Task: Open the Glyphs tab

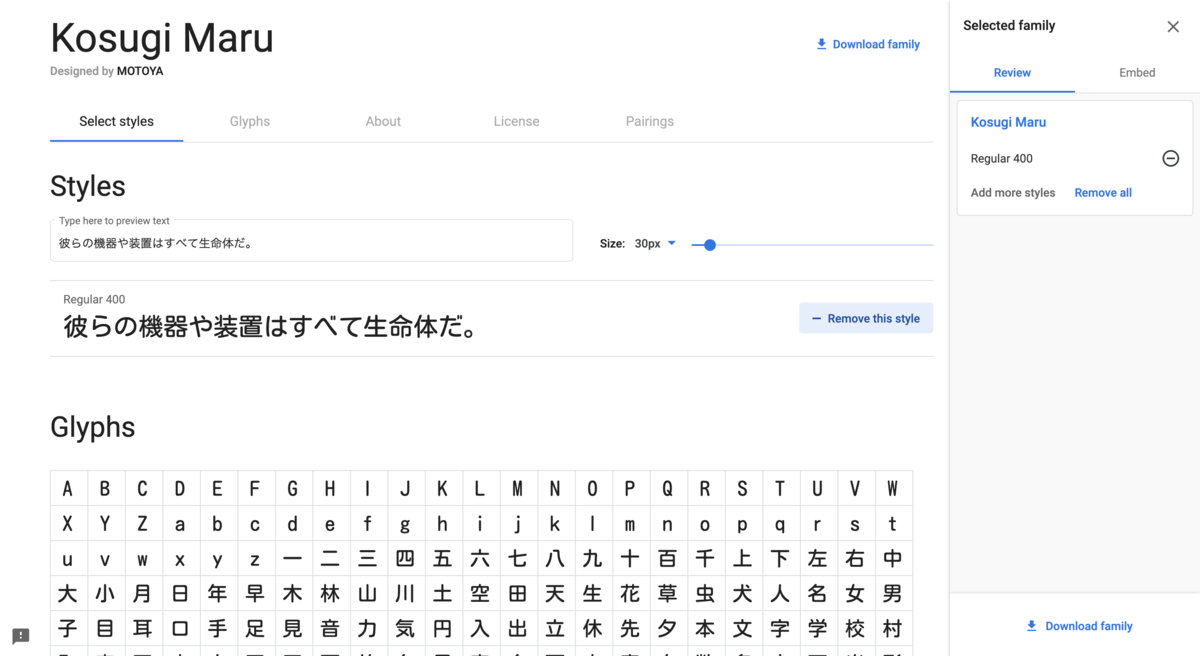Action: (250, 121)
